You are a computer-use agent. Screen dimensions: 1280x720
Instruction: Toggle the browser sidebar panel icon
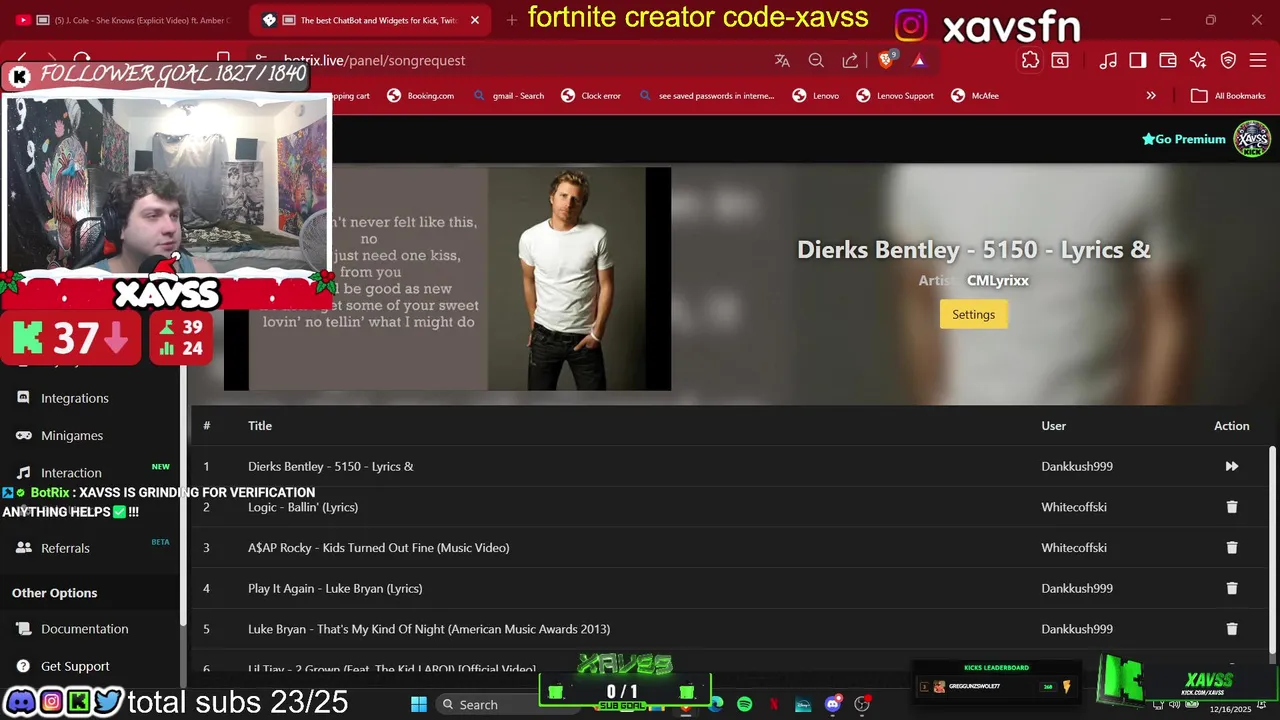click(x=1138, y=61)
